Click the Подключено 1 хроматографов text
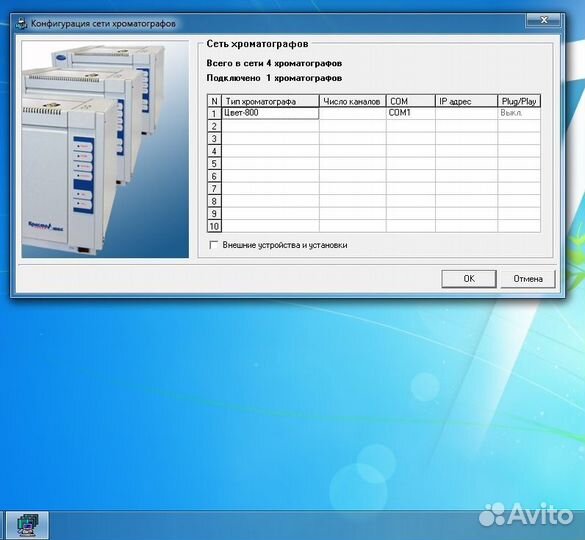The height and width of the screenshot is (540, 585). pos(274,78)
